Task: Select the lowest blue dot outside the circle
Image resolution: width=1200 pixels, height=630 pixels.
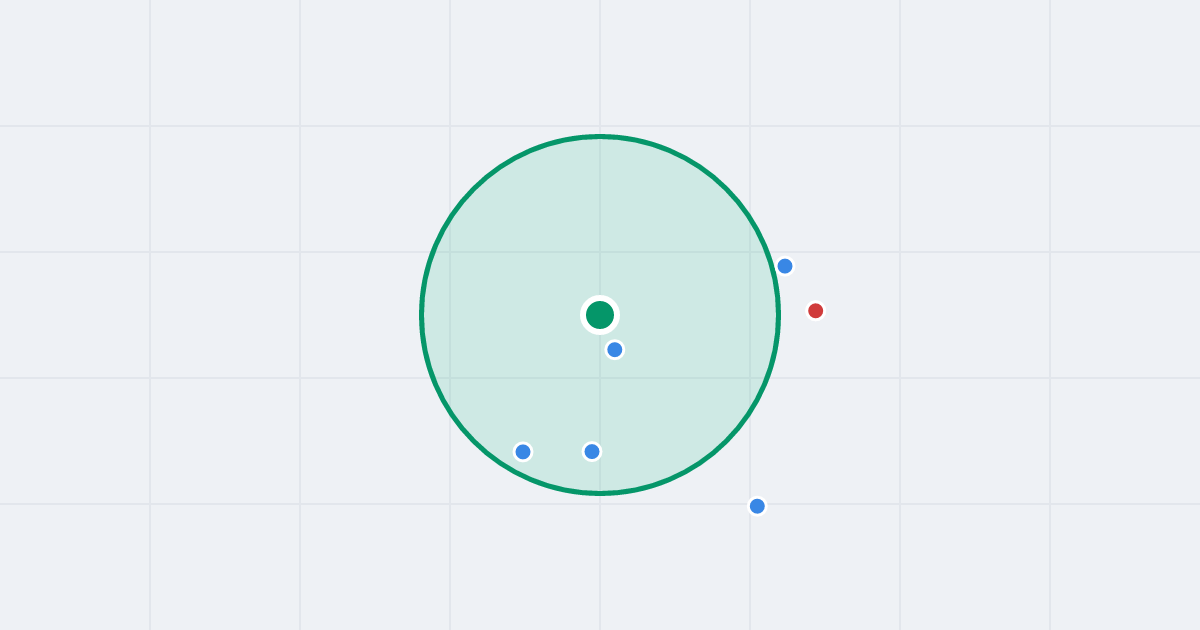Action: 757,506
